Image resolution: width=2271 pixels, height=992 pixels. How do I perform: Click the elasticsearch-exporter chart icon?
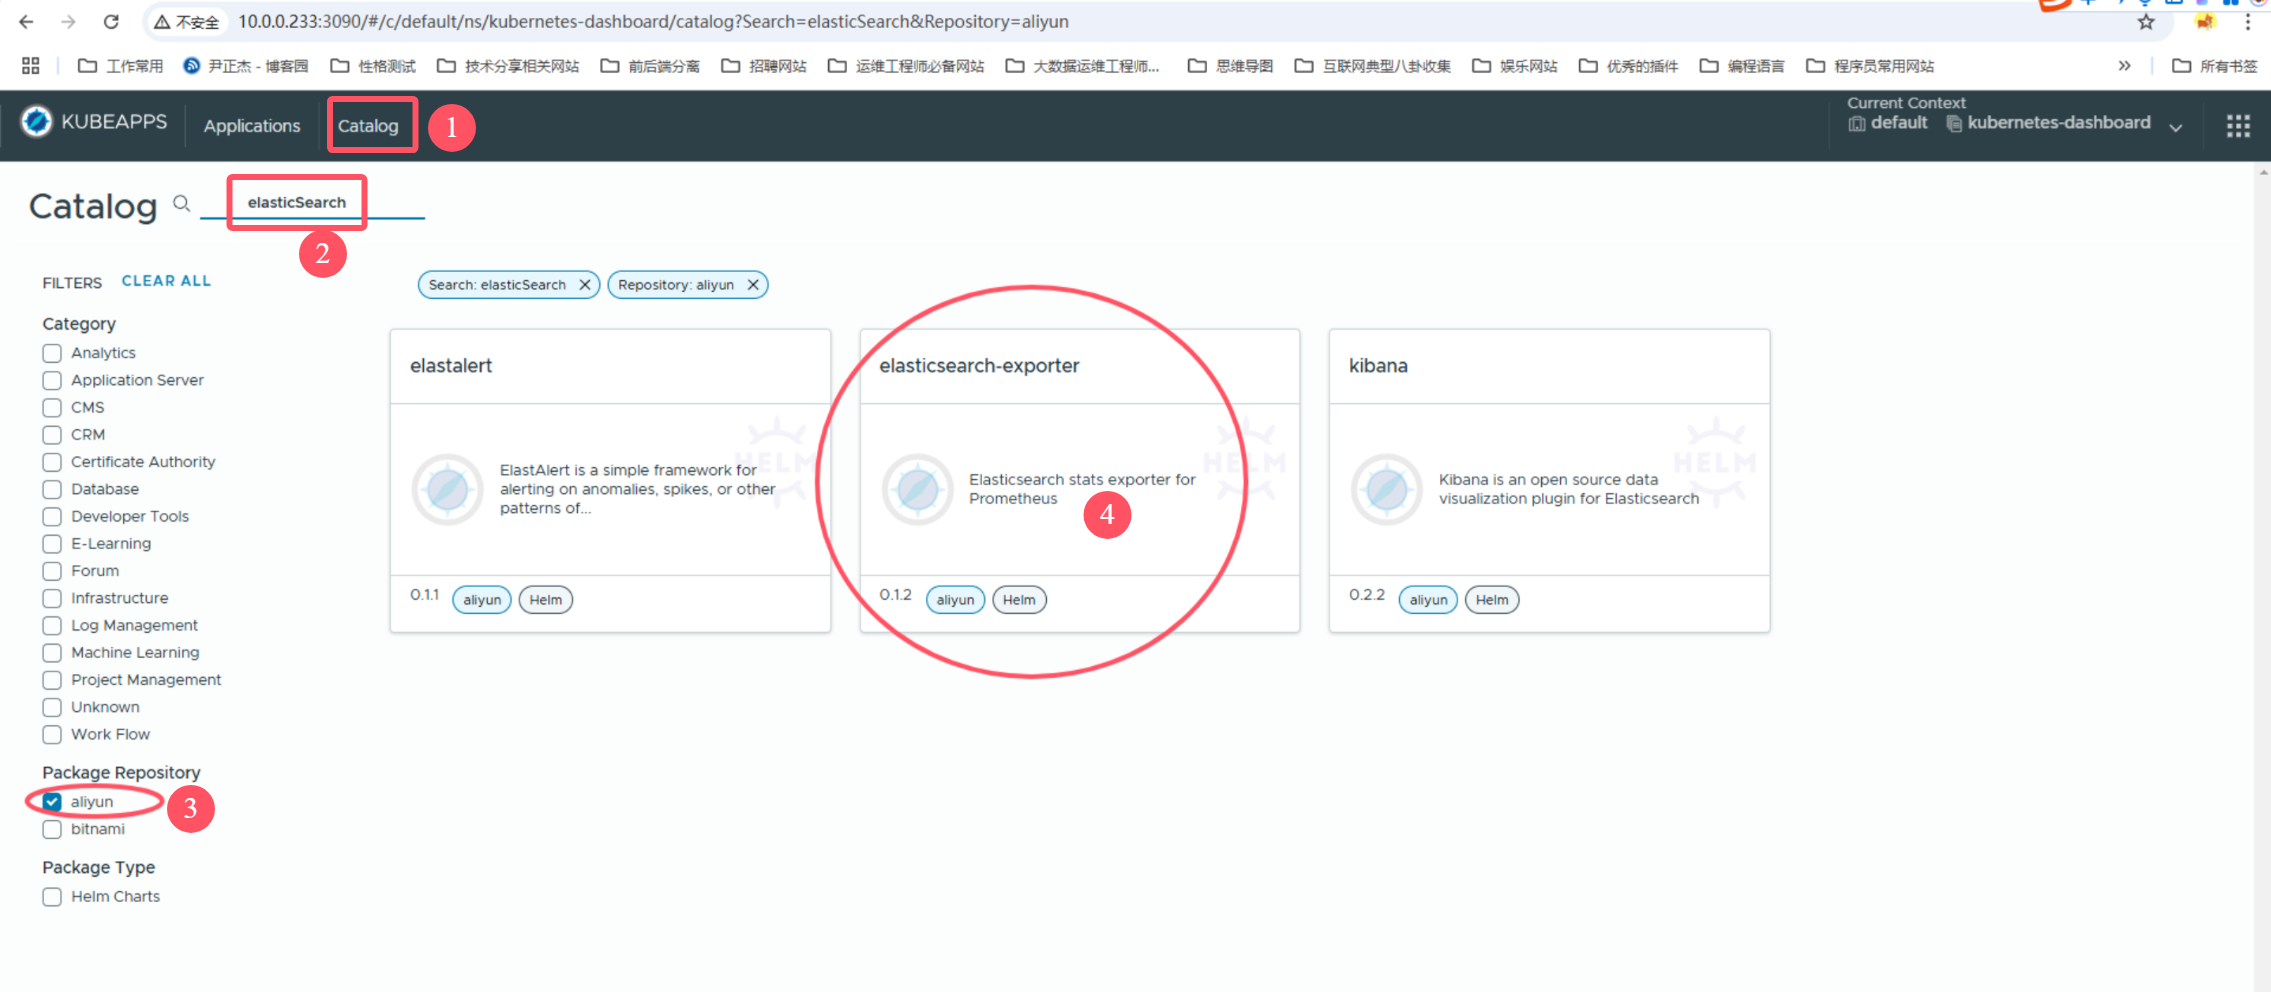tap(917, 489)
